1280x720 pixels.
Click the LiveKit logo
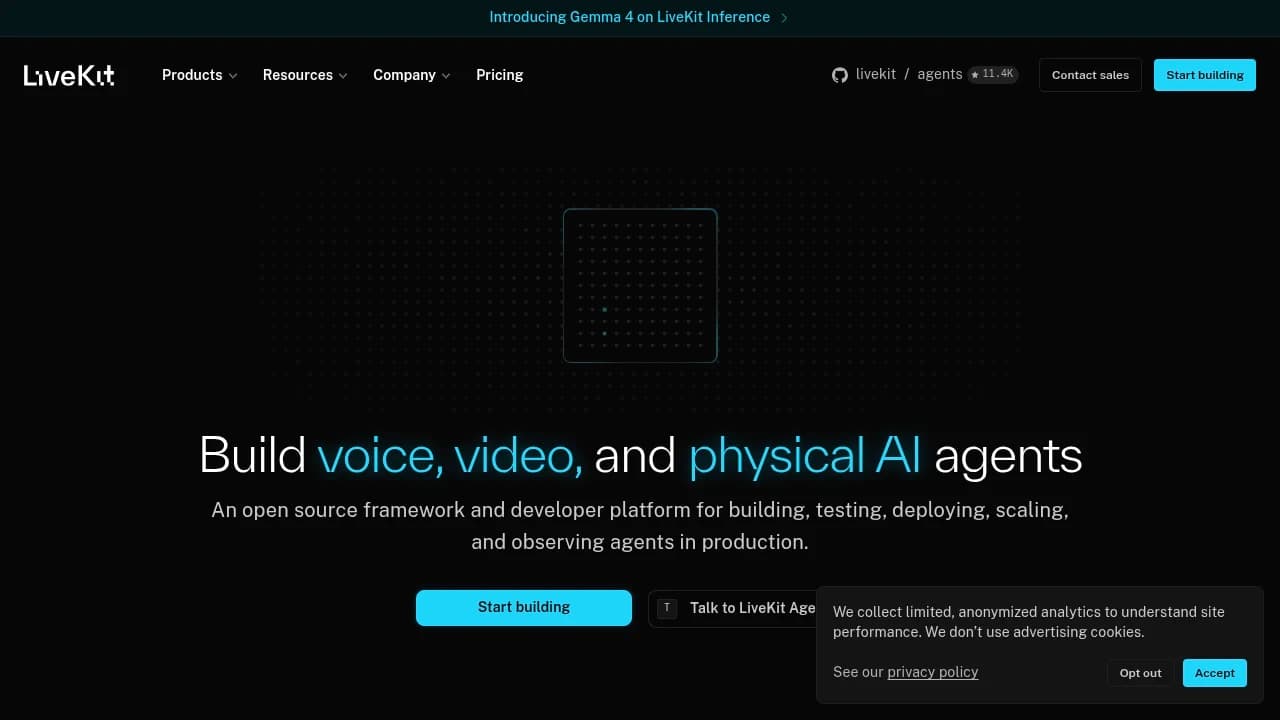69,75
